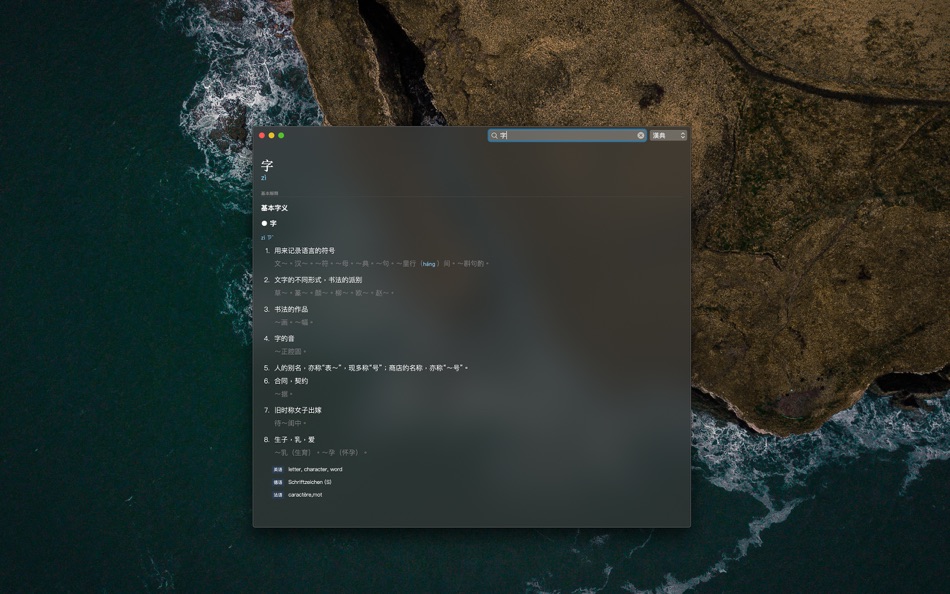Click the bulleted 字 entry heading
Screen dimensions: 950x594
pyautogui.click(x=269, y=223)
